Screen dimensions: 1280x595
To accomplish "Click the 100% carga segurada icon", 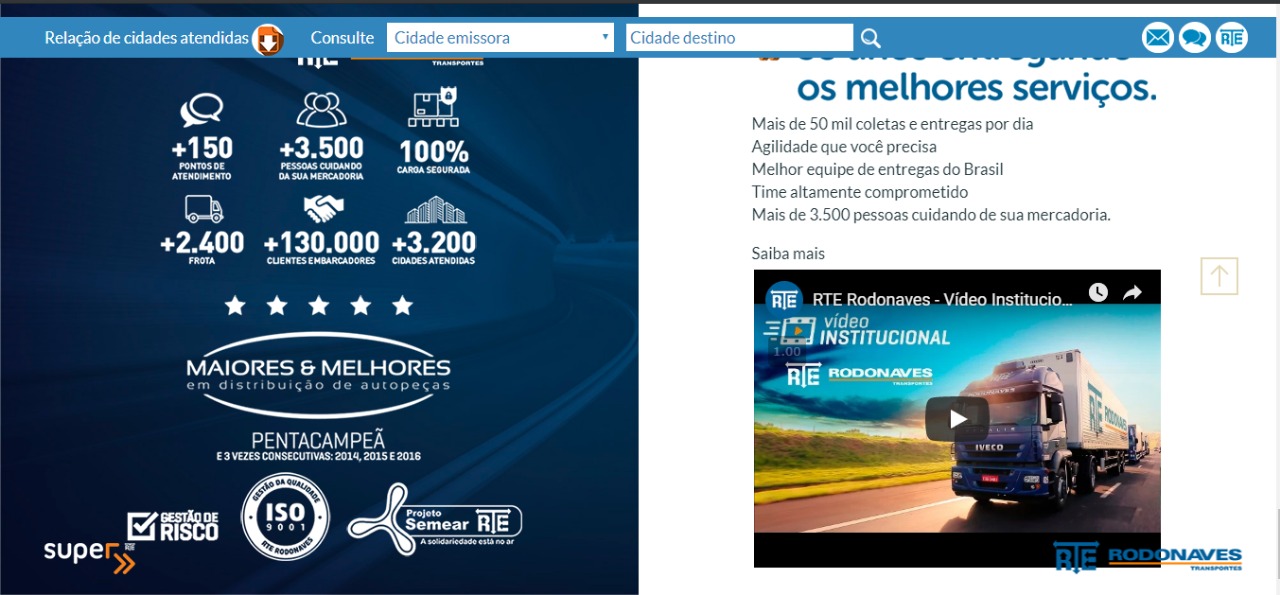I will (434, 107).
